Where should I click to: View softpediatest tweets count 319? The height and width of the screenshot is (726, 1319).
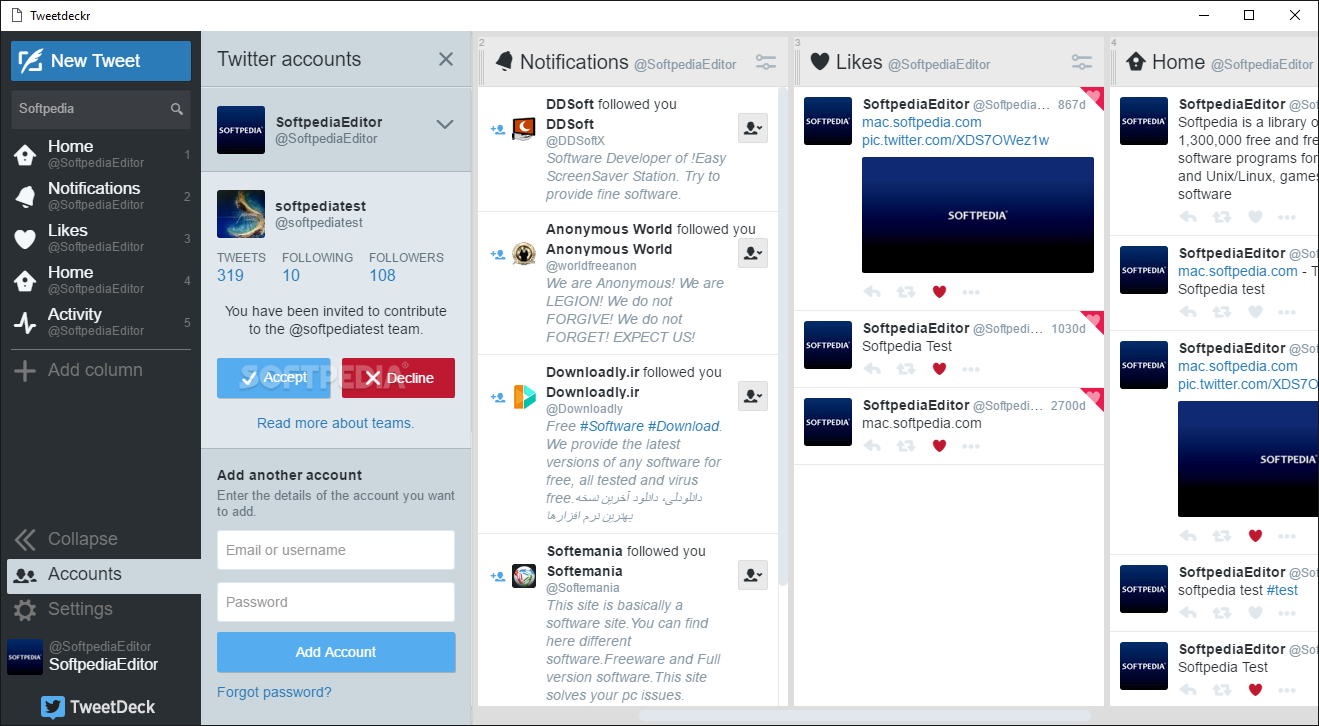click(241, 267)
